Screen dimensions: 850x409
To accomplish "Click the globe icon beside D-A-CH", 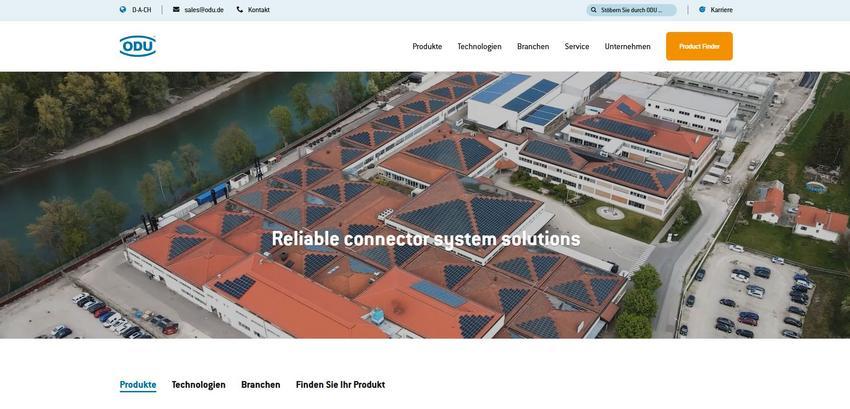I will point(123,9).
